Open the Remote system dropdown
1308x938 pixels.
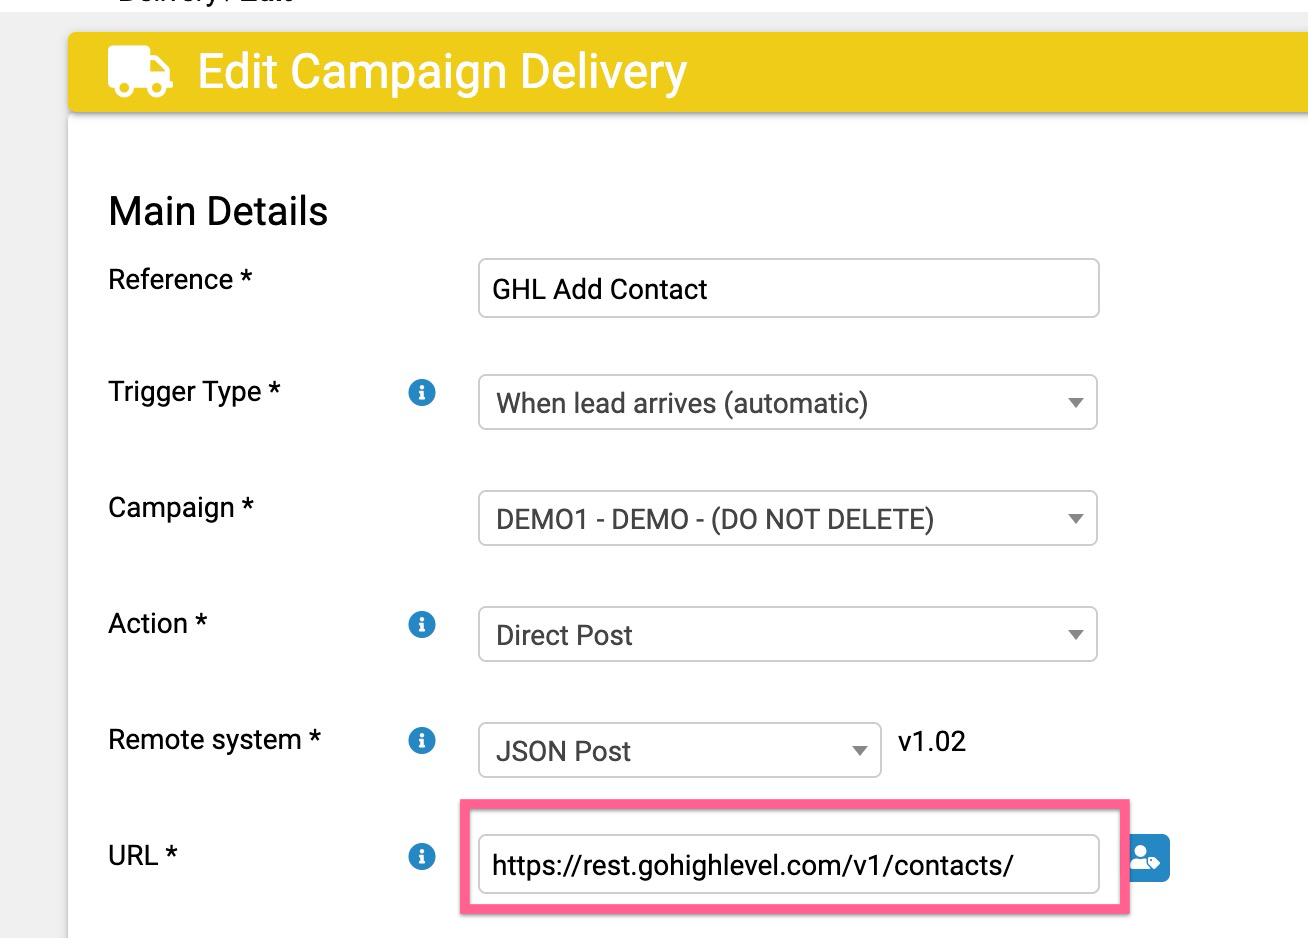(x=860, y=750)
